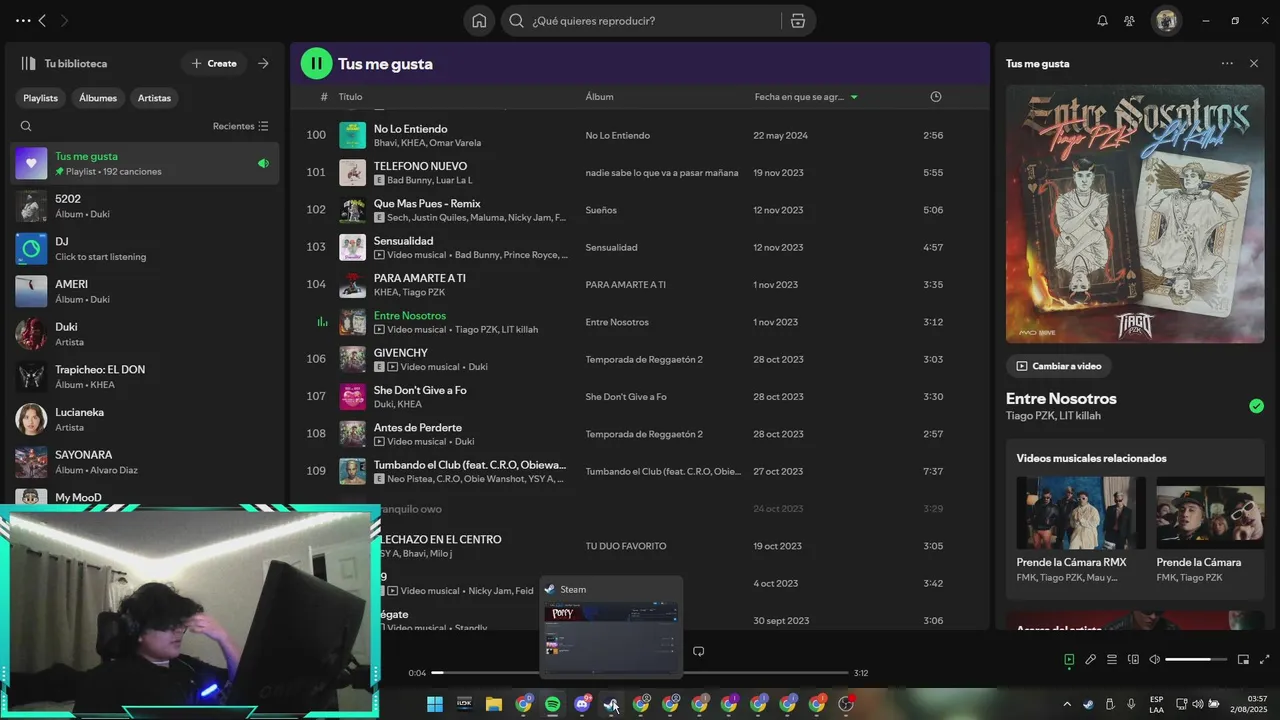Select the track PARA AMARTE A TI

(419, 278)
